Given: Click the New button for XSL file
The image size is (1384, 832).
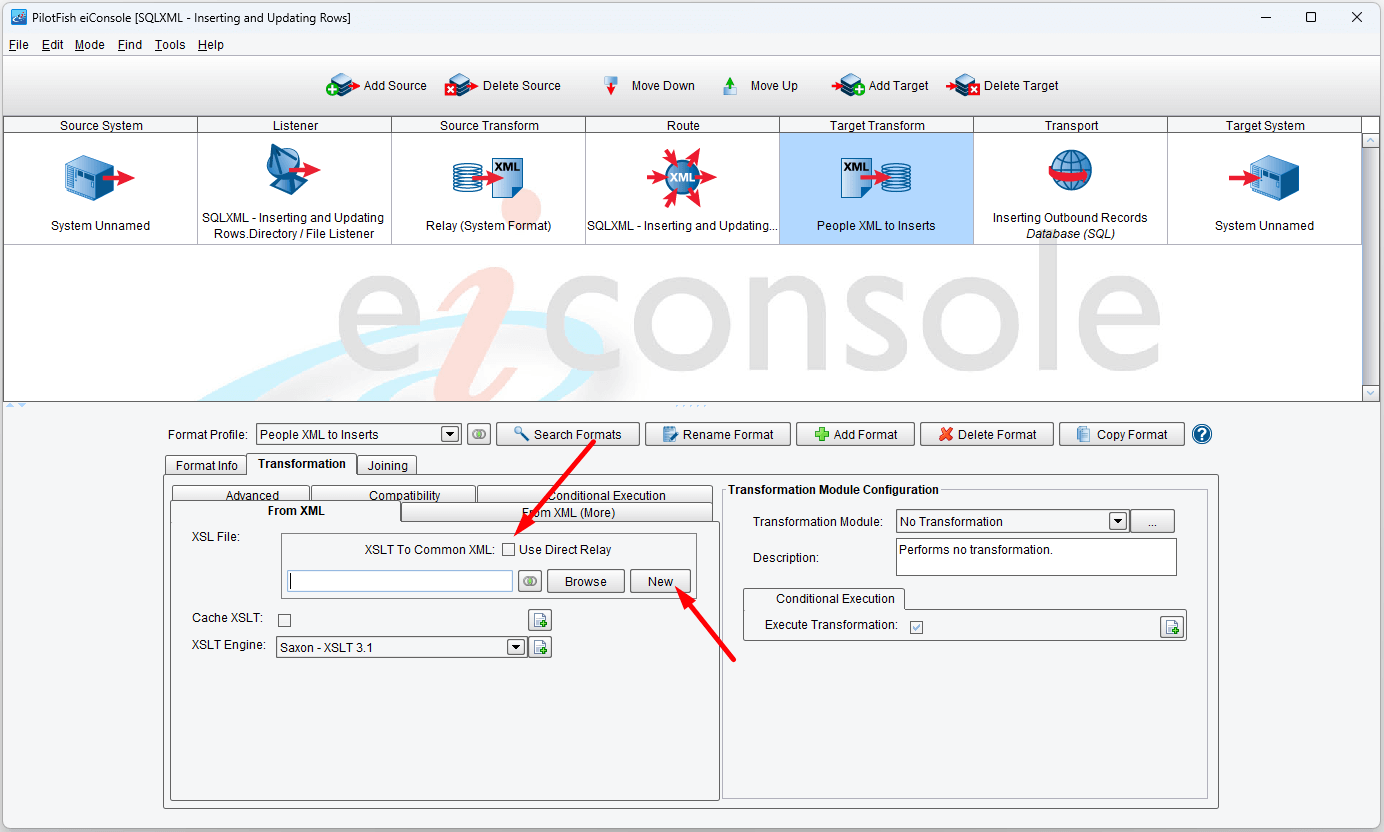Looking at the screenshot, I should [x=660, y=581].
